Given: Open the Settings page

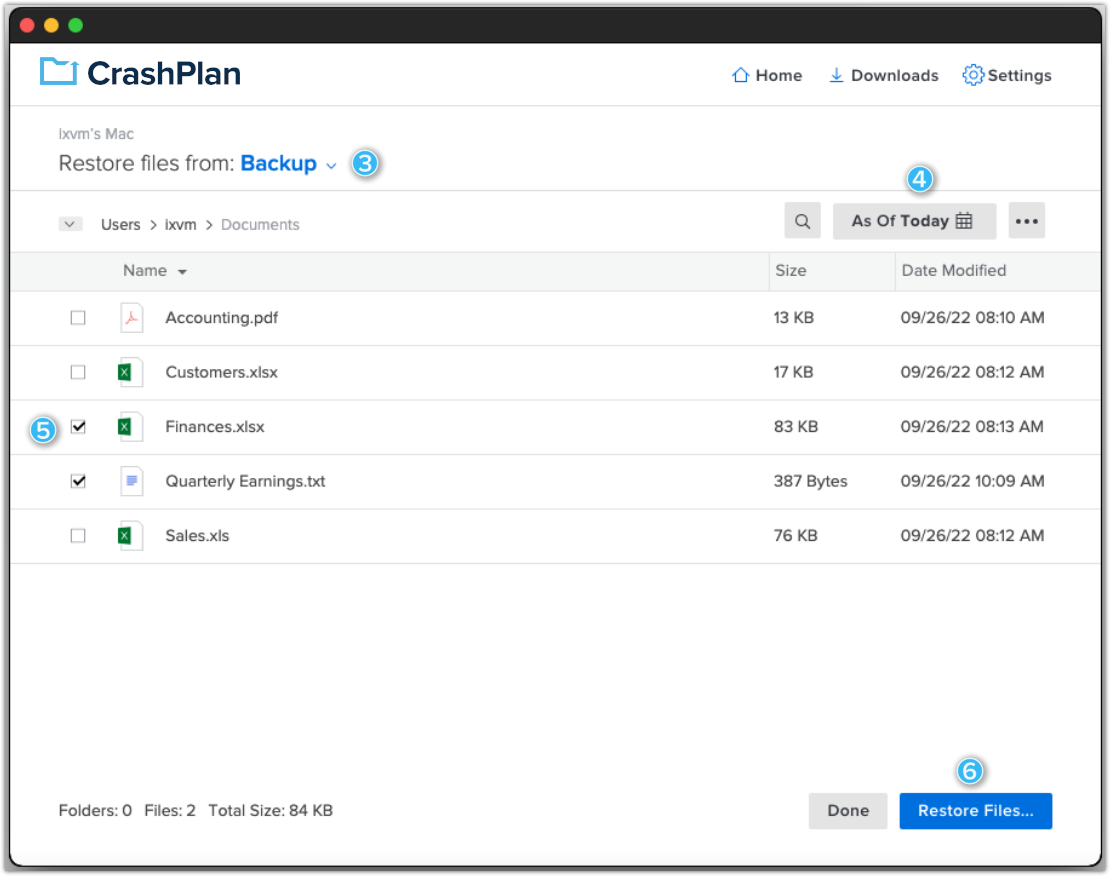Looking at the screenshot, I should [1007, 75].
